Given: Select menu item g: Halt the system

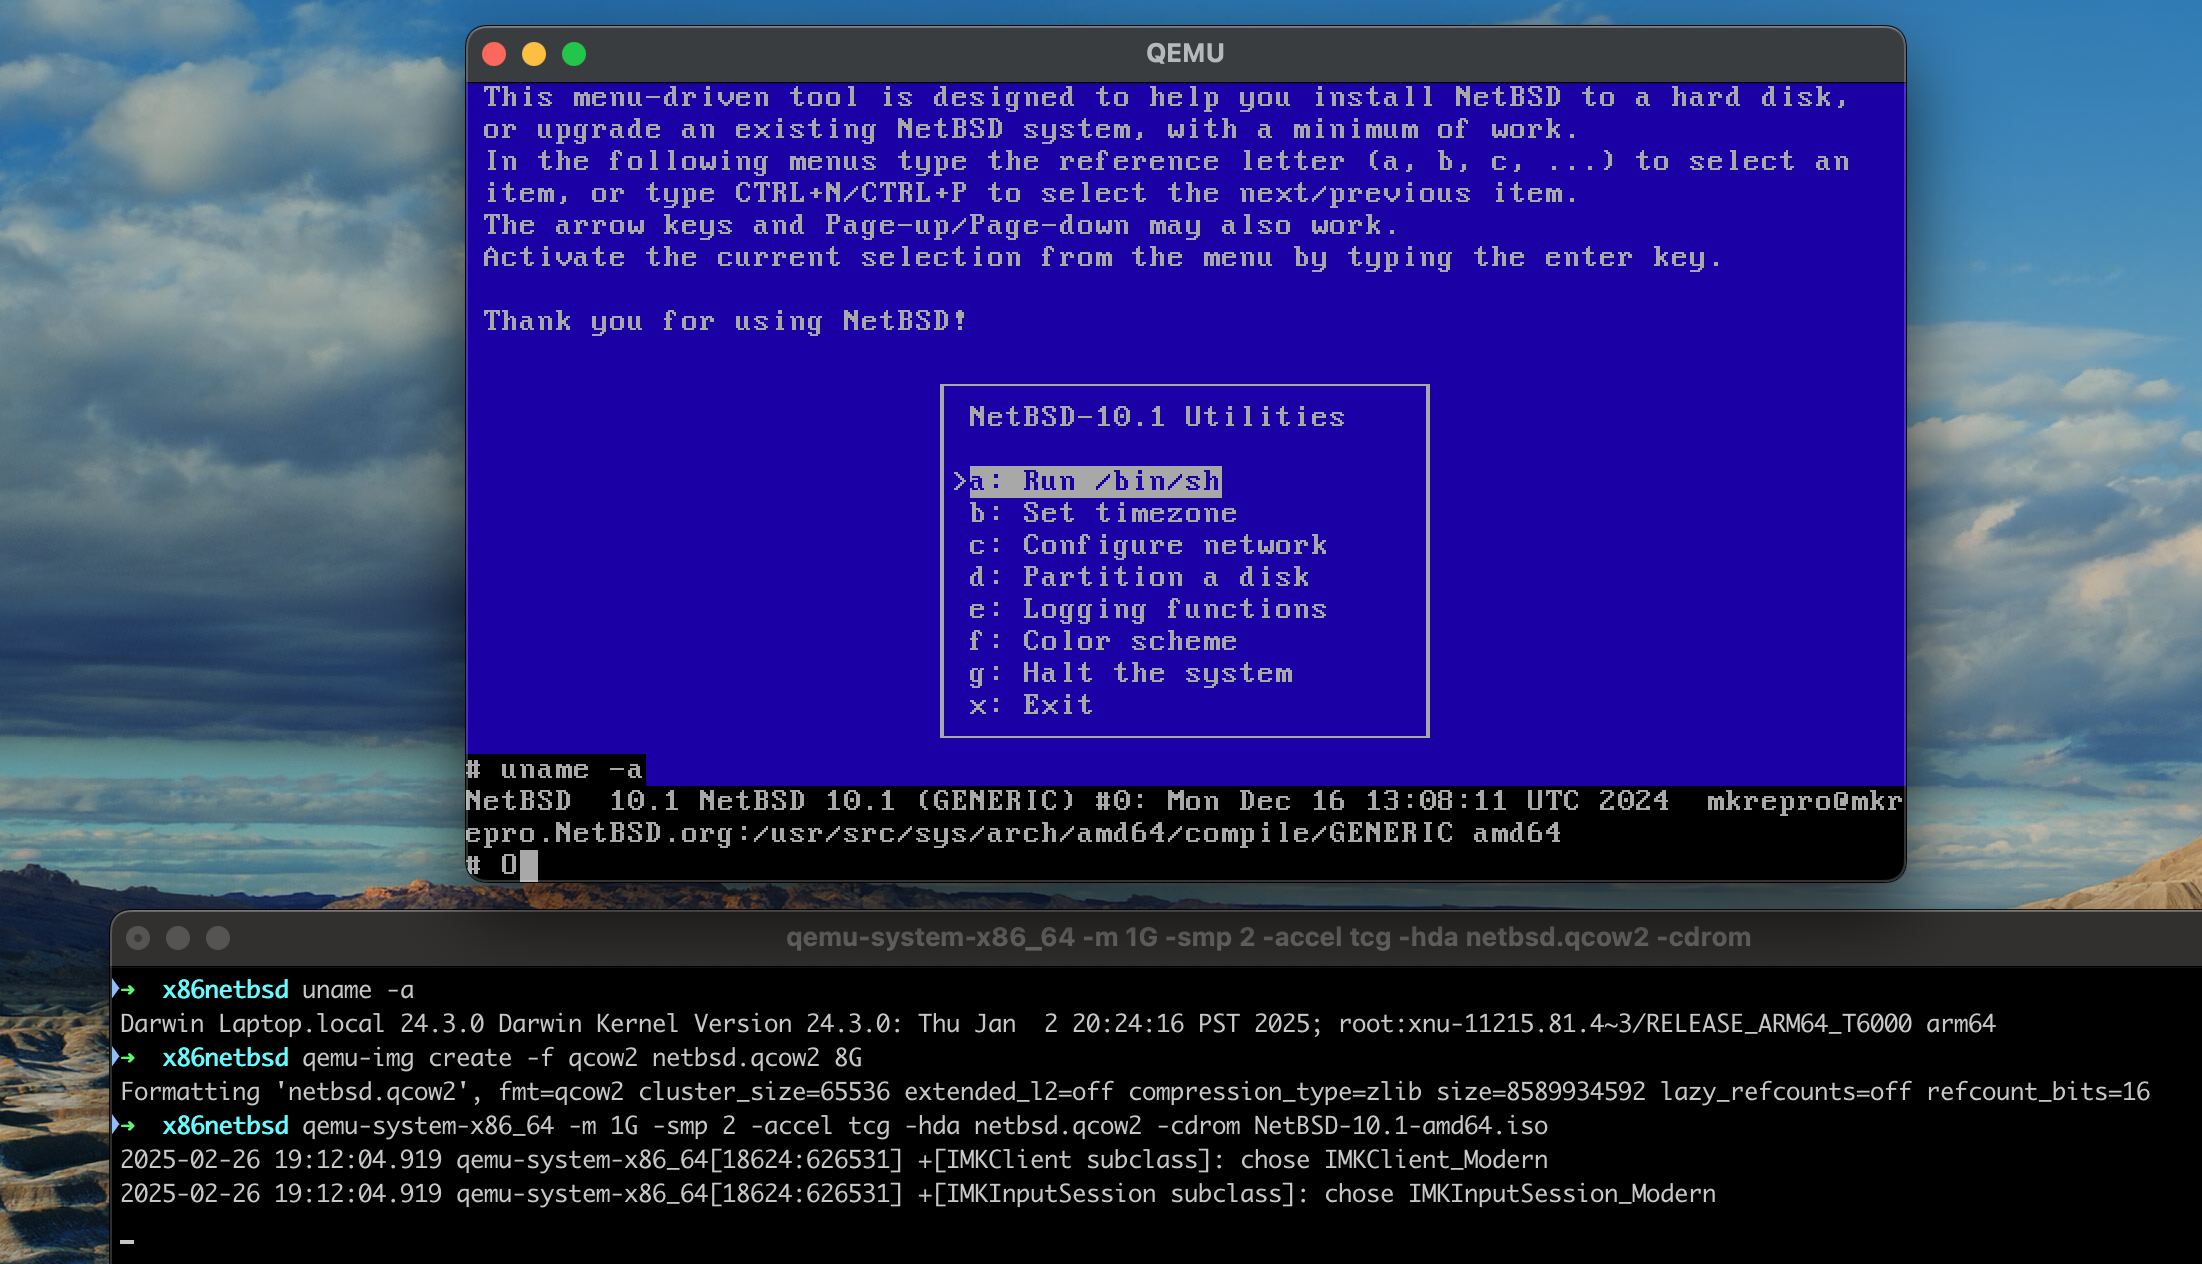Looking at the screenshot, I should click(x=1131, y=673).
